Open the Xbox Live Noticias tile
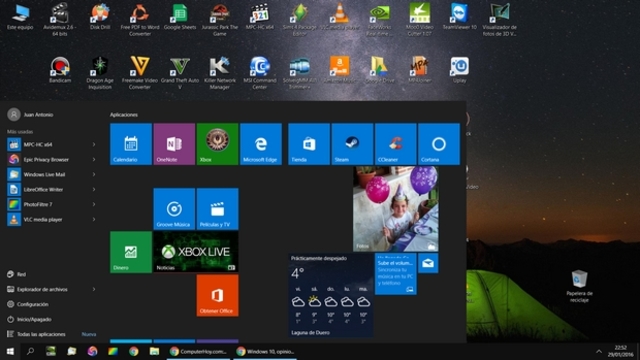 point(196,252)
